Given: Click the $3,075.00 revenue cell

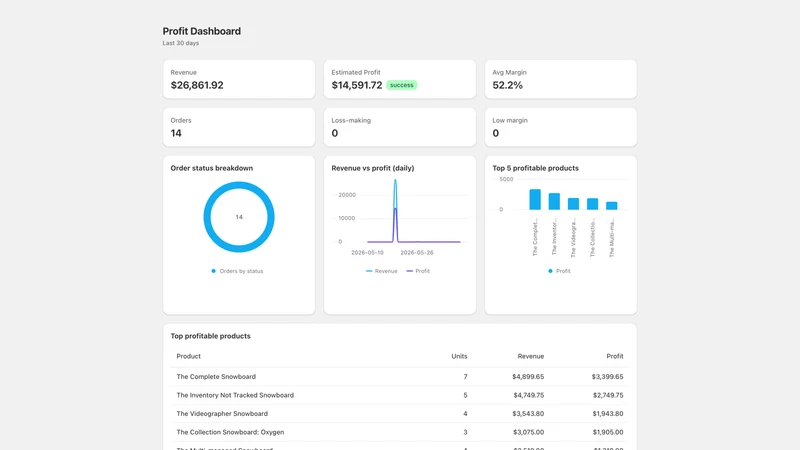Looking at the screenshot, I should 528,432.
